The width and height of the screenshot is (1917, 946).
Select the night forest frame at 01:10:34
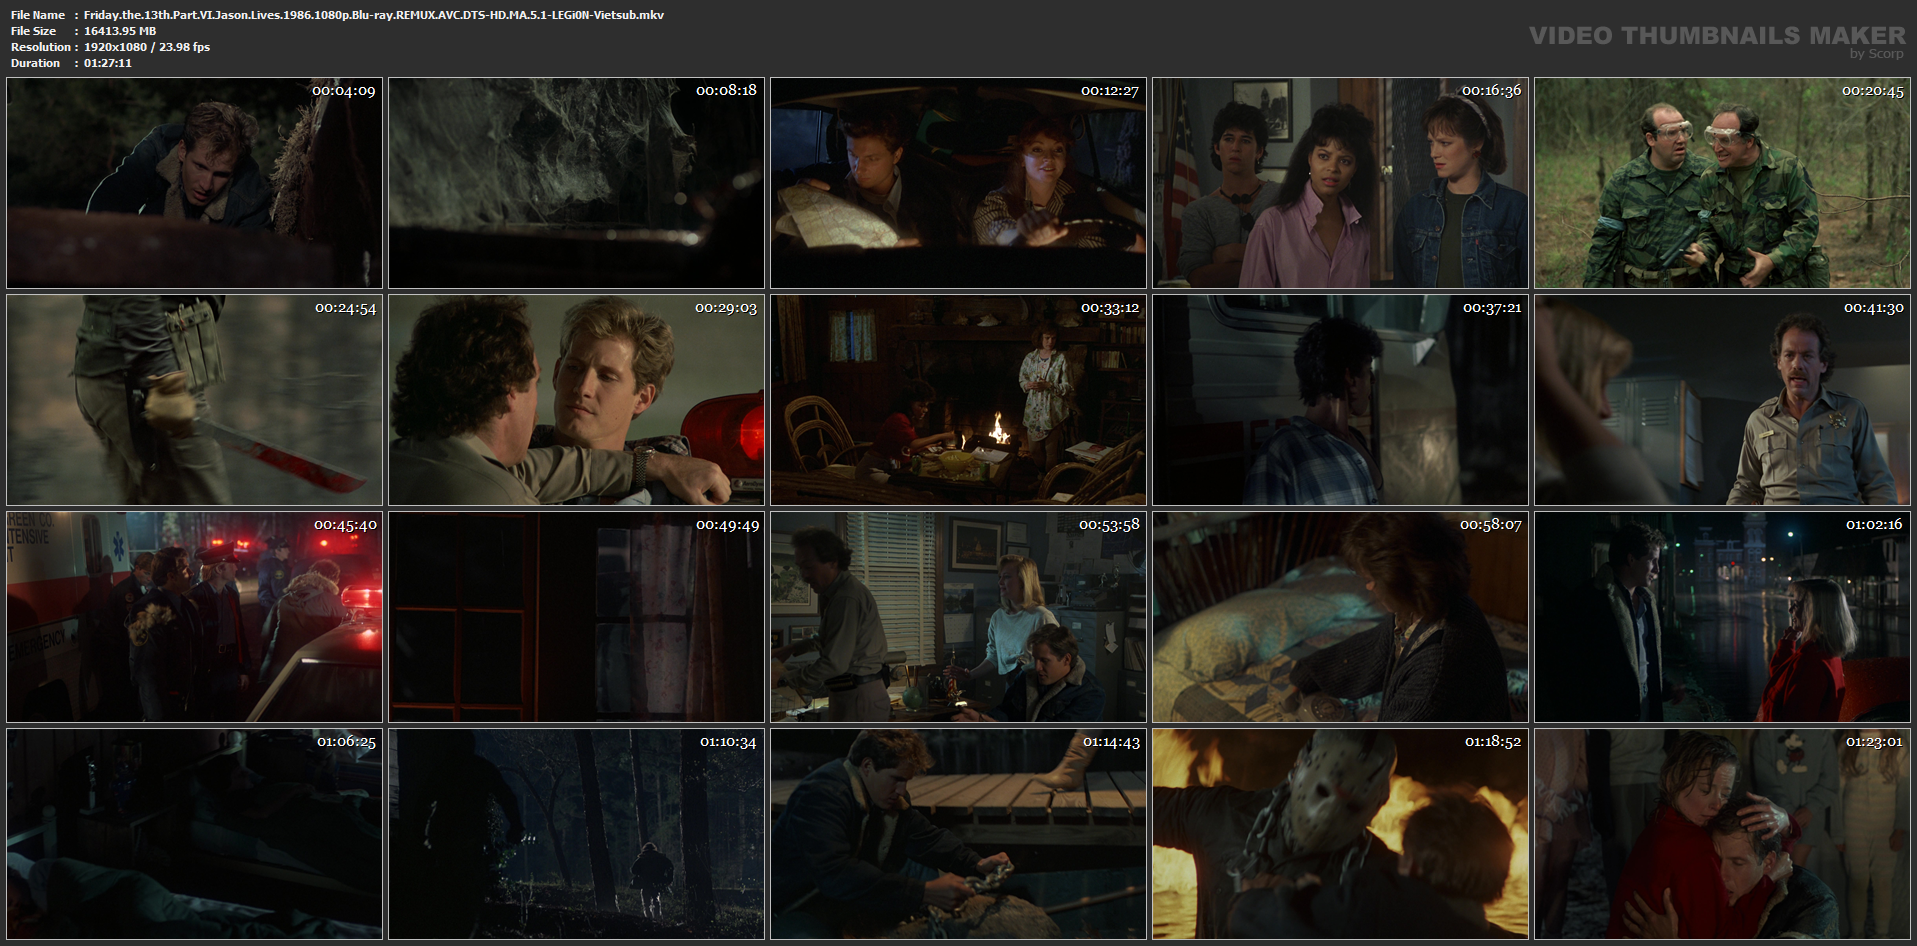(x=576, y=834)
